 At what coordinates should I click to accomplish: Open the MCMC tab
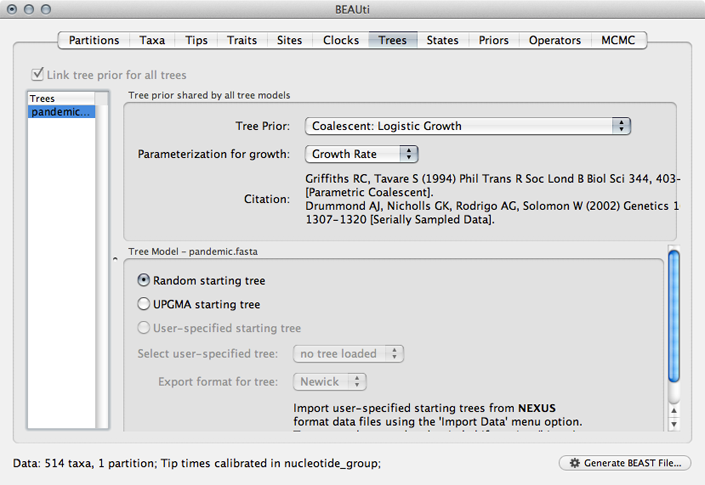618,40
